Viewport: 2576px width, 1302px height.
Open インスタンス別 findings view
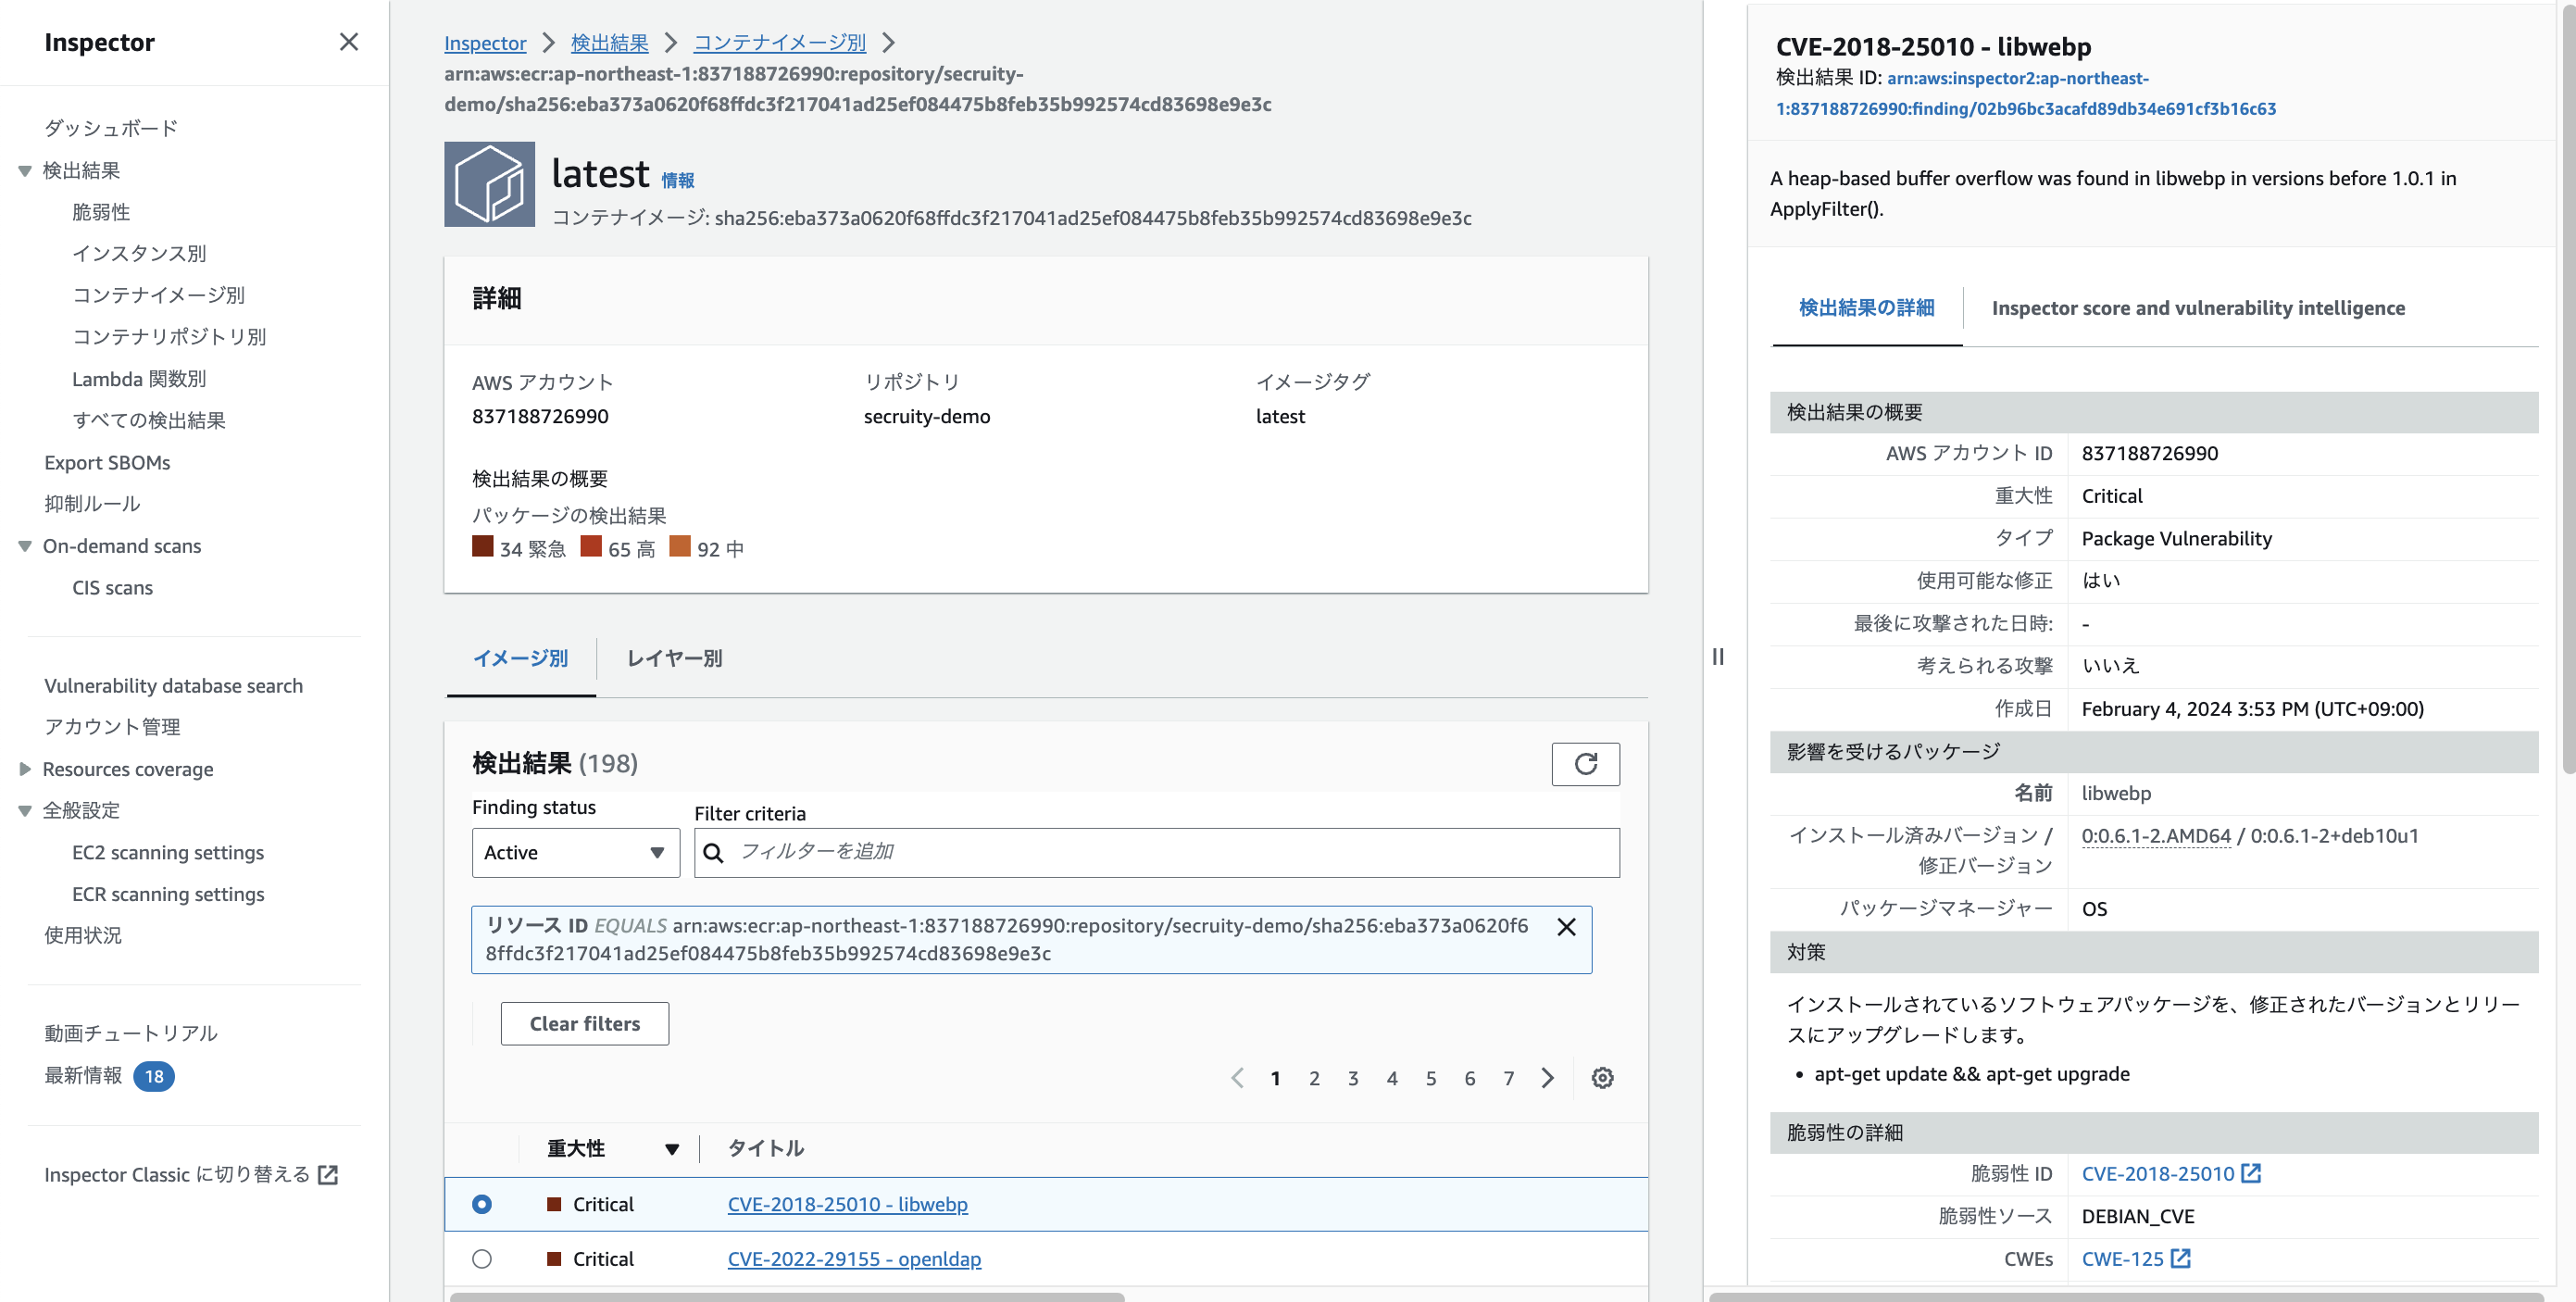[139, 254]
